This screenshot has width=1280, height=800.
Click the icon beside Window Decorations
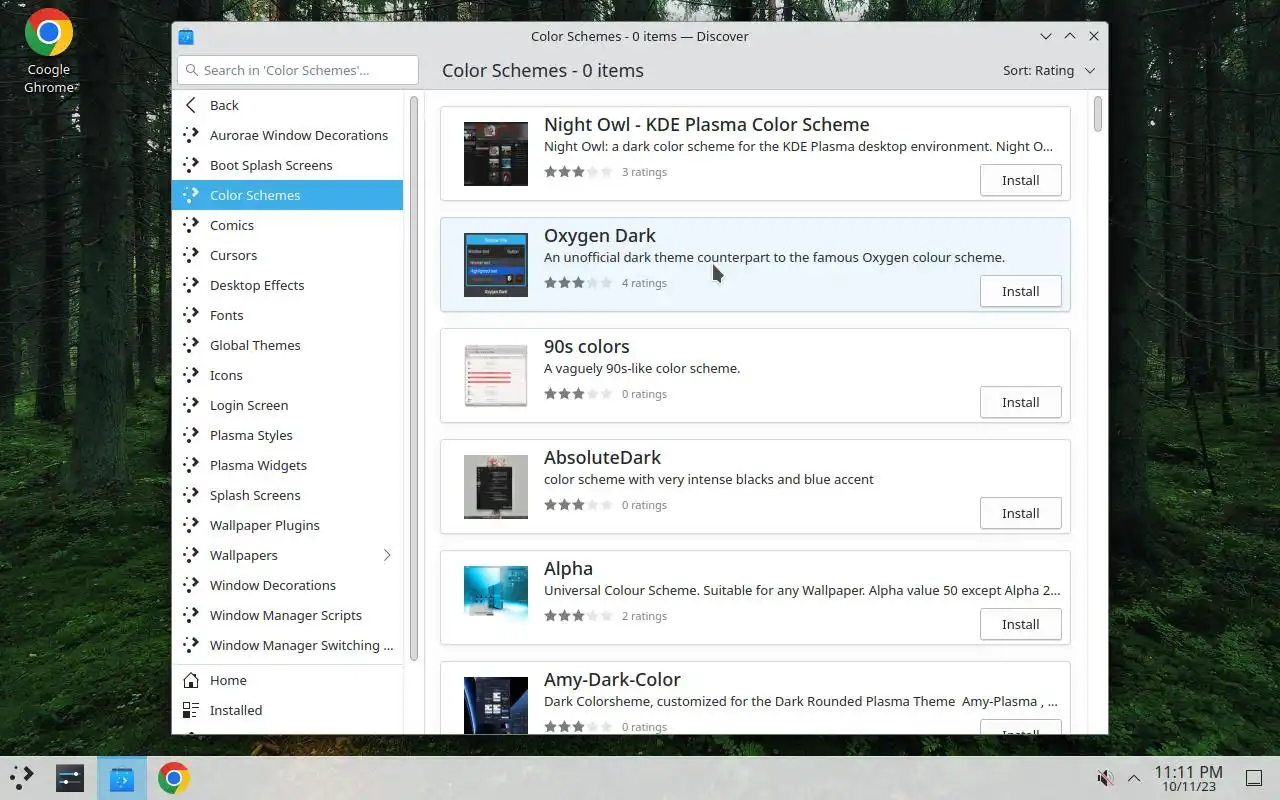[191, 585]
